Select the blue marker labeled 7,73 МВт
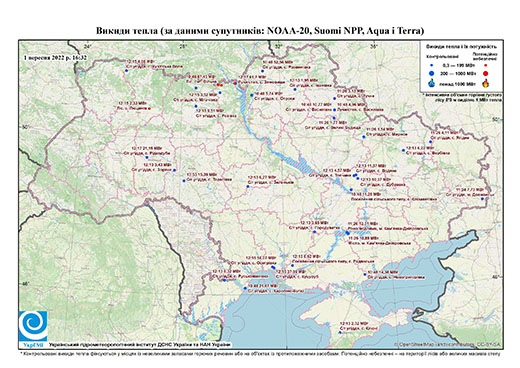Image resolution: width=520 pixels, height=368 pixels. click(x=482, y=199)
